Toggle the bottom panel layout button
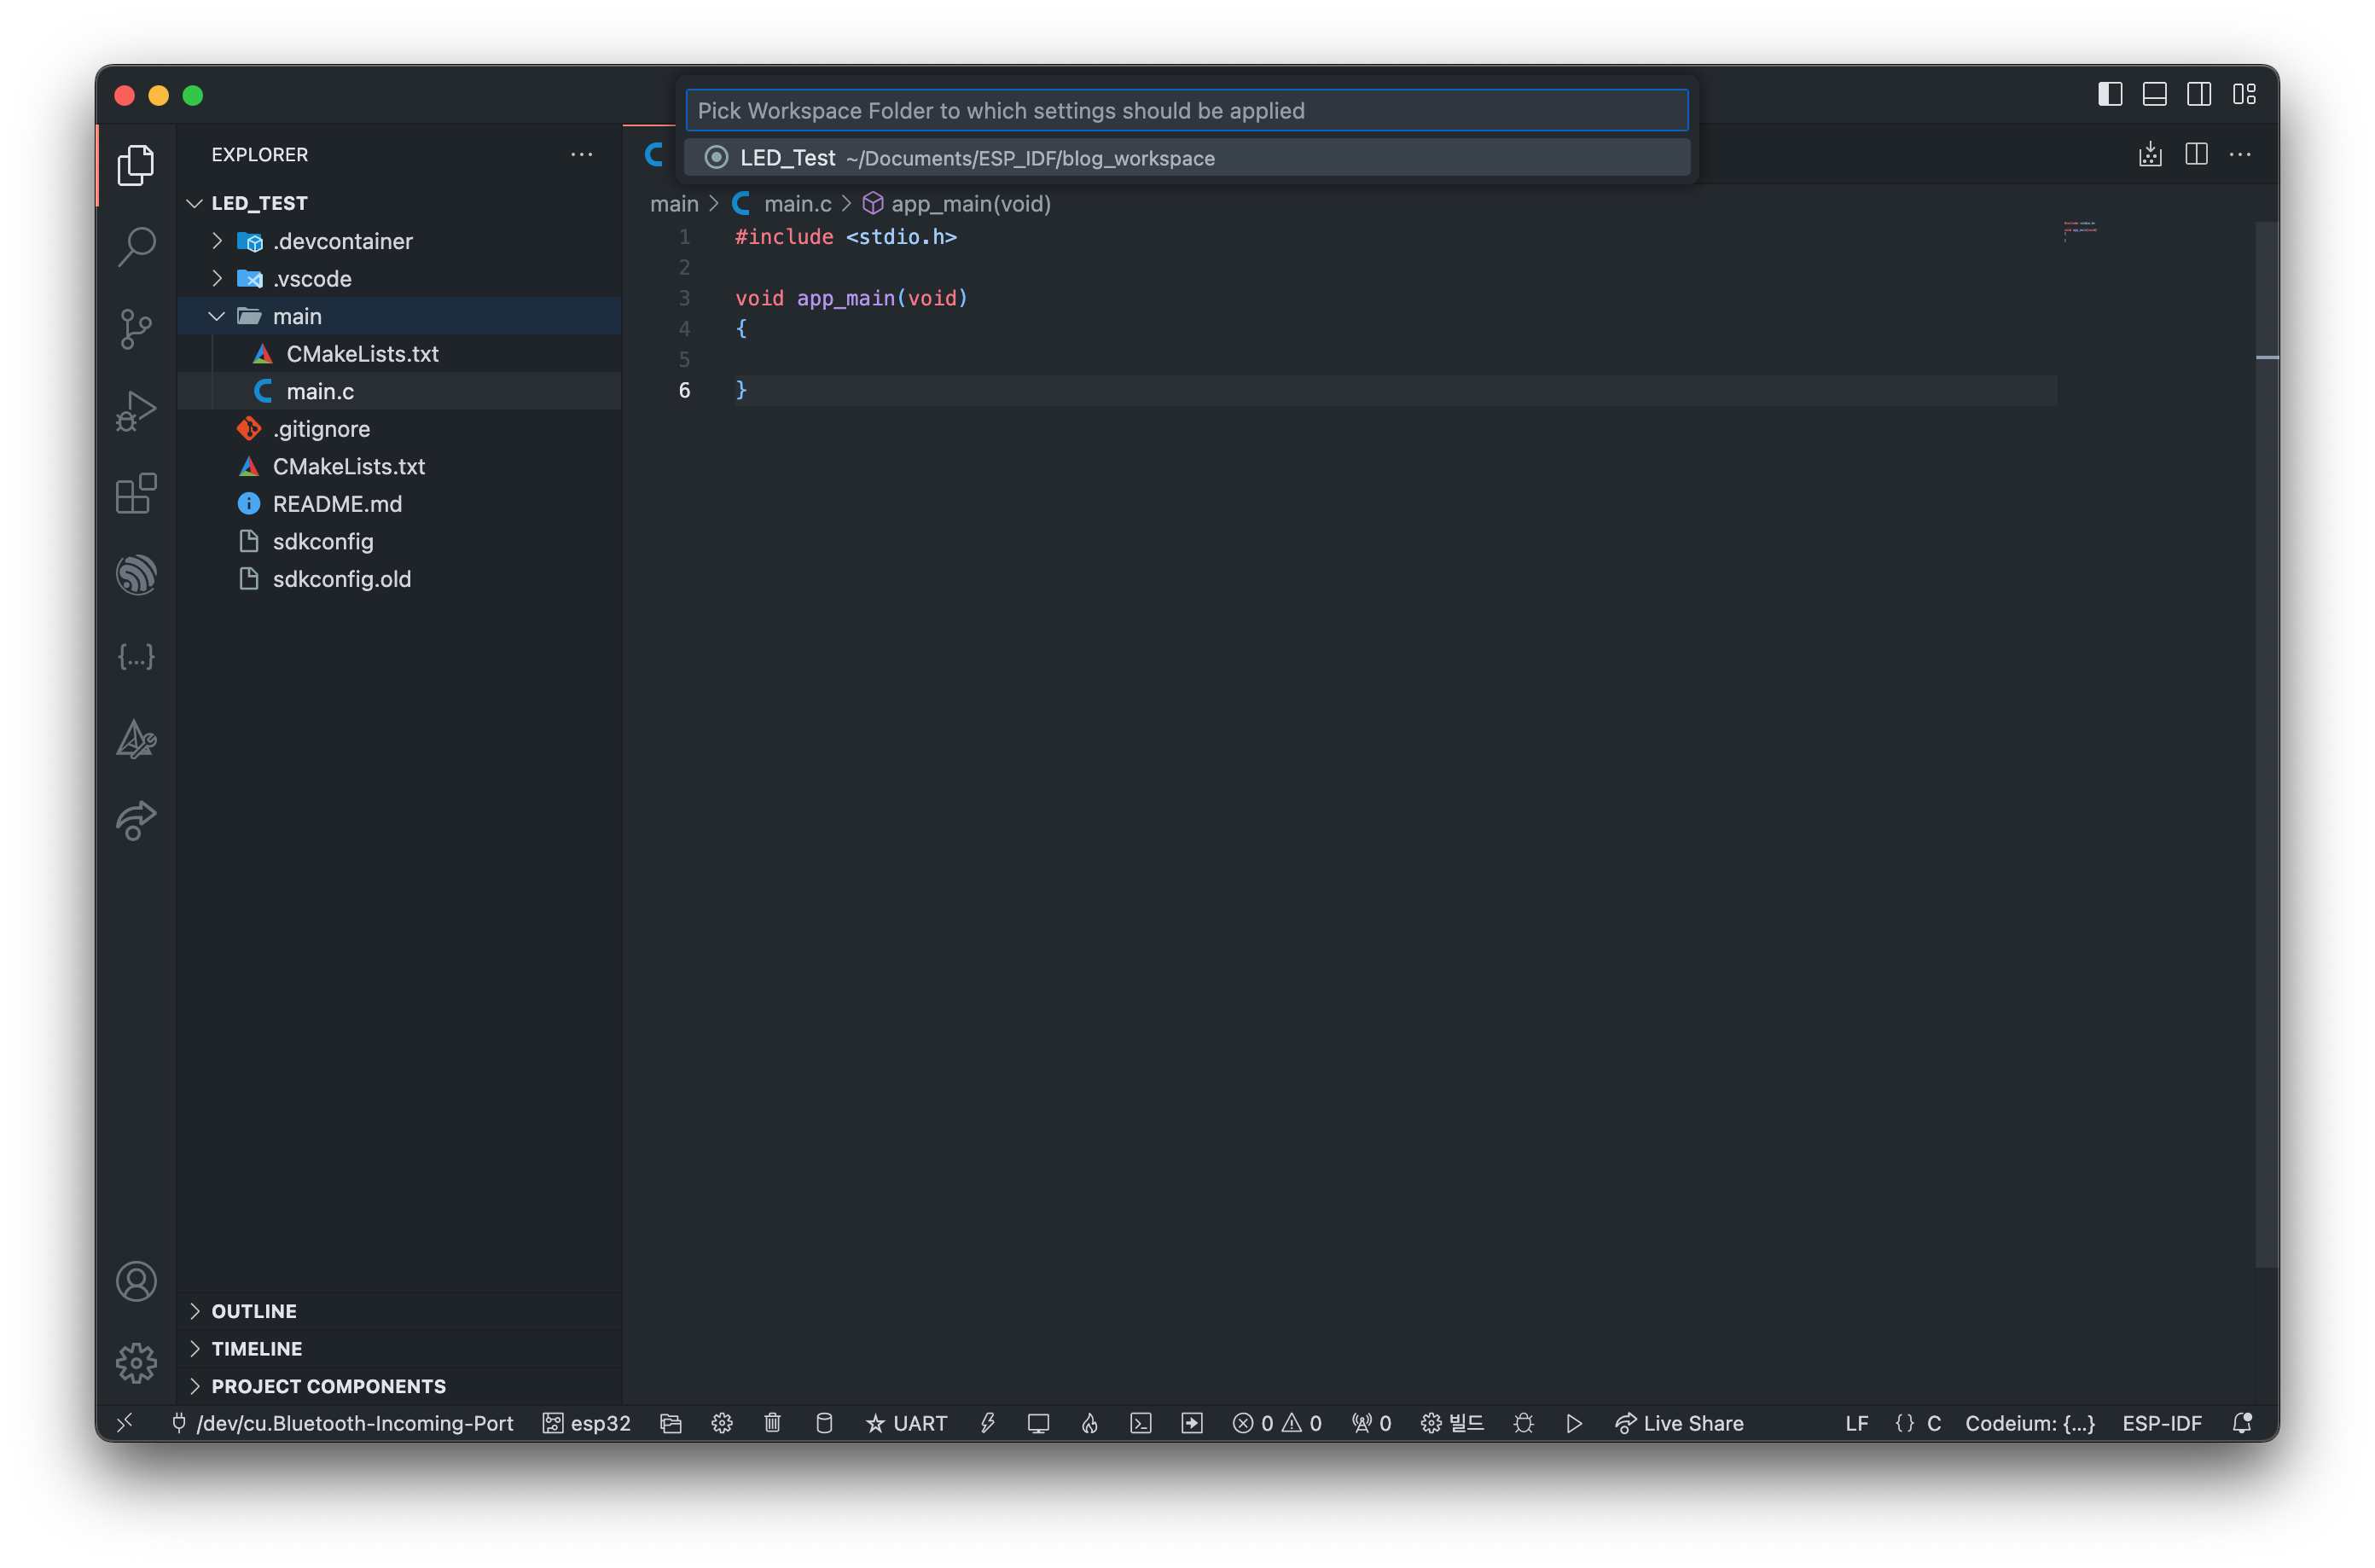2375x1568 pixels. pyautogui.click(x=2154, y=94)
